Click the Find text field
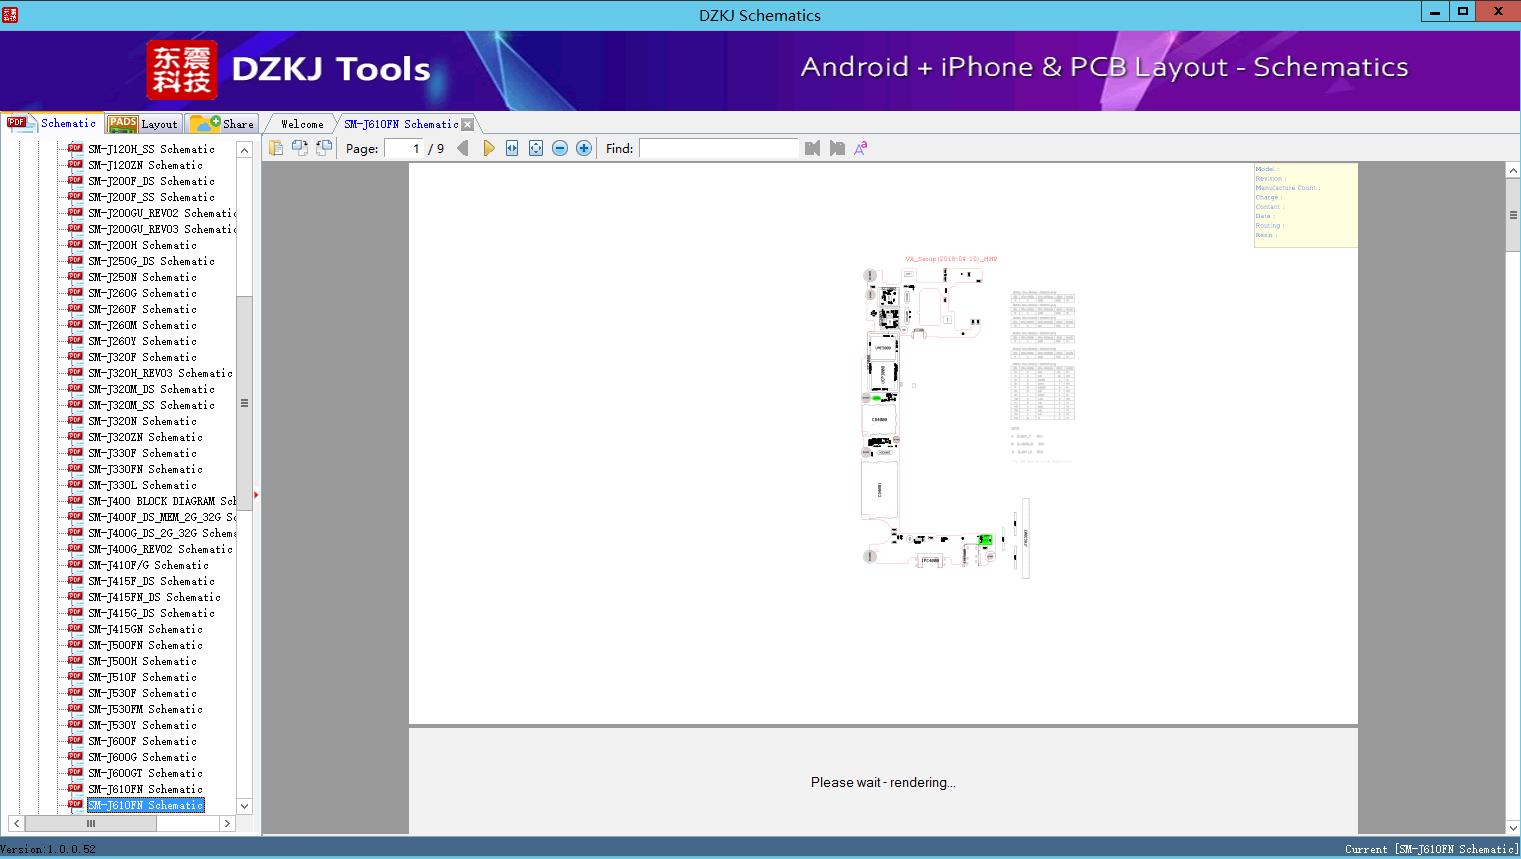This screenshot has height=859, width=1521. coord(719,148)
